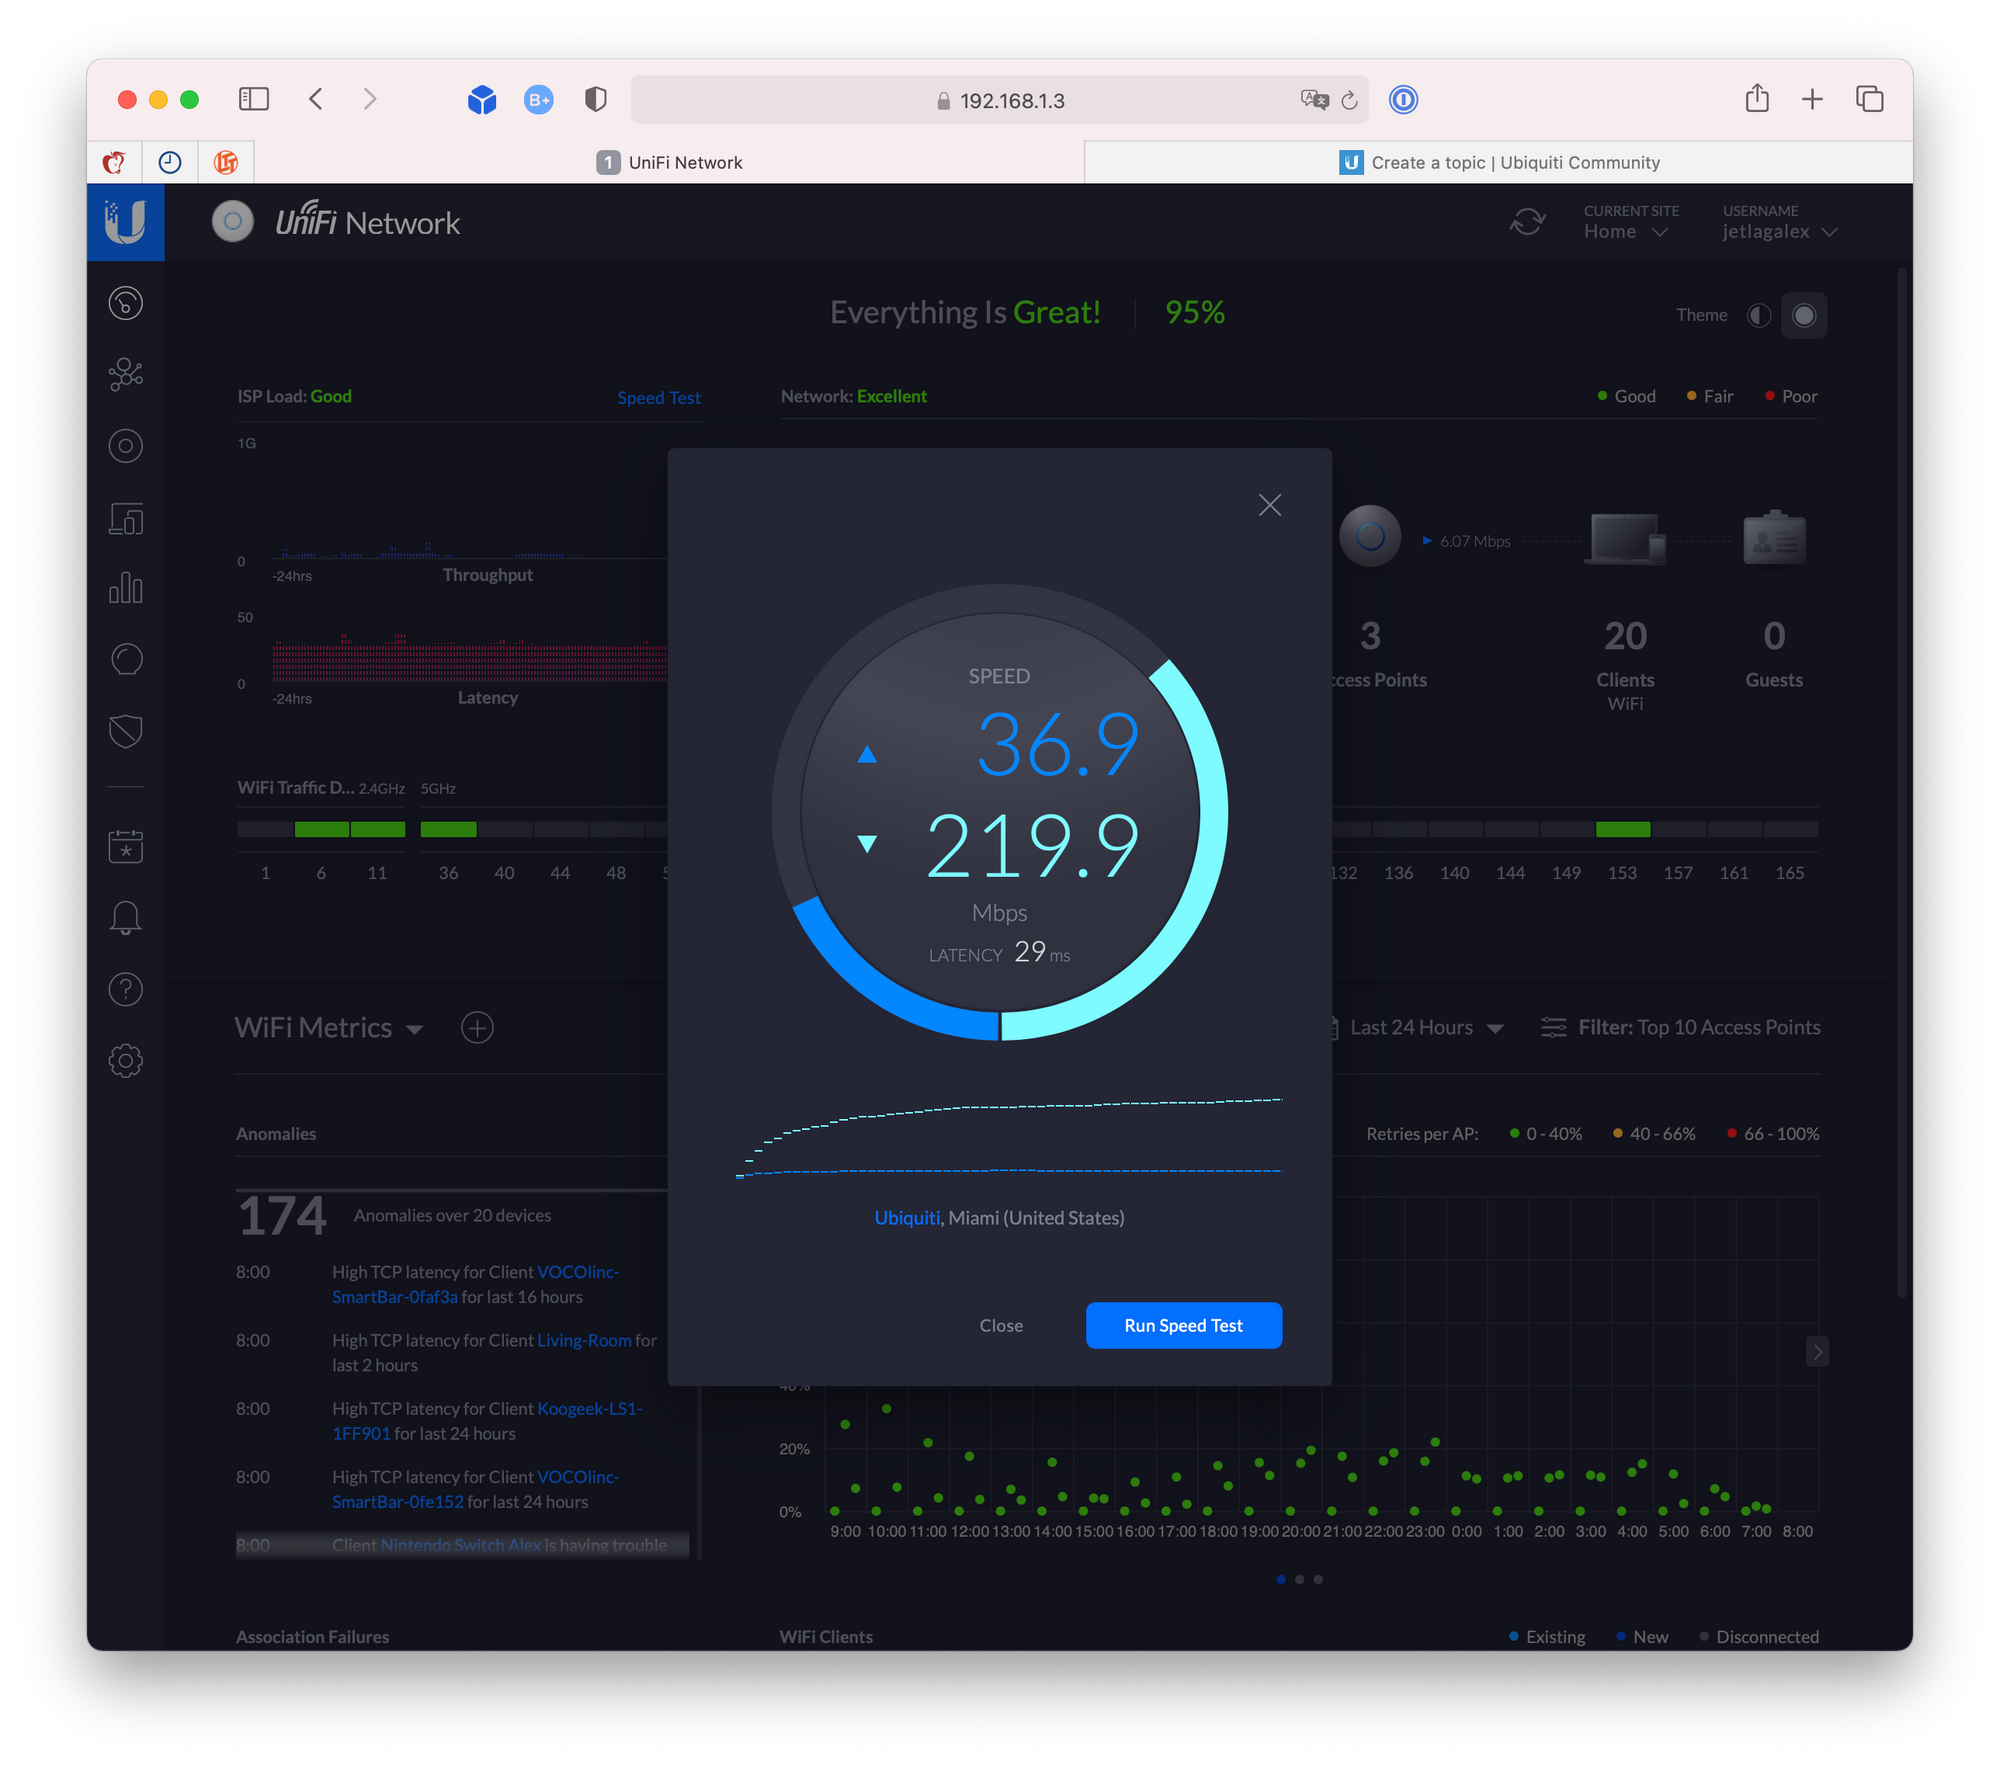Open the Threat Management shield icon
2000x1766 pixels.
pyautogui.click(x=126, y=731)
